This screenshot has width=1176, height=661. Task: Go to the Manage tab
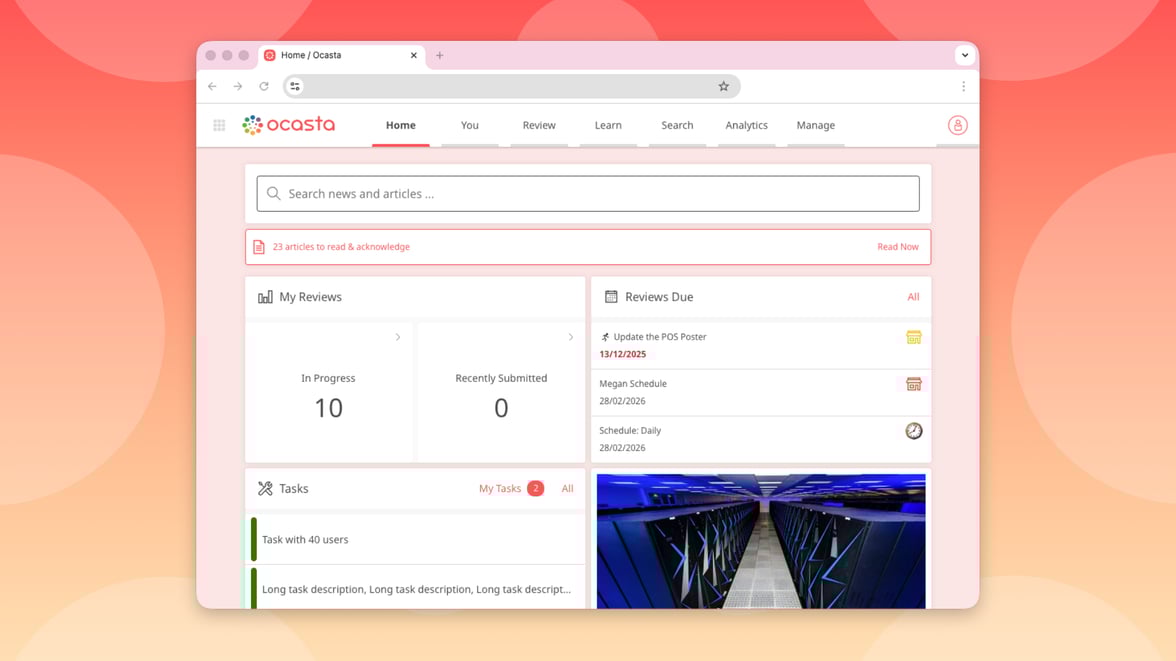[815, 126]
